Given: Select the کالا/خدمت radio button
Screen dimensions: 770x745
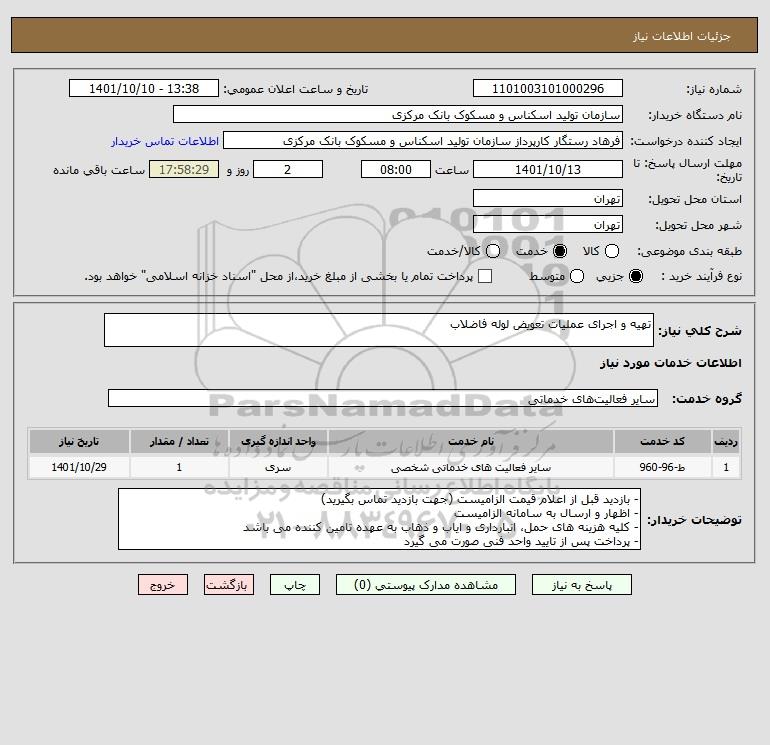Looking at the screenshot, I should pyautogui.click(x=493, y=251).
